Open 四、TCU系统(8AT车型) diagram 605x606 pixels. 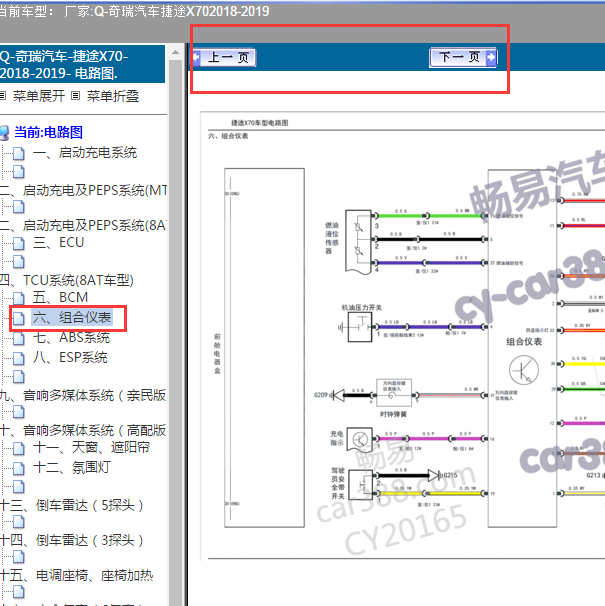(x=66, y=280)
